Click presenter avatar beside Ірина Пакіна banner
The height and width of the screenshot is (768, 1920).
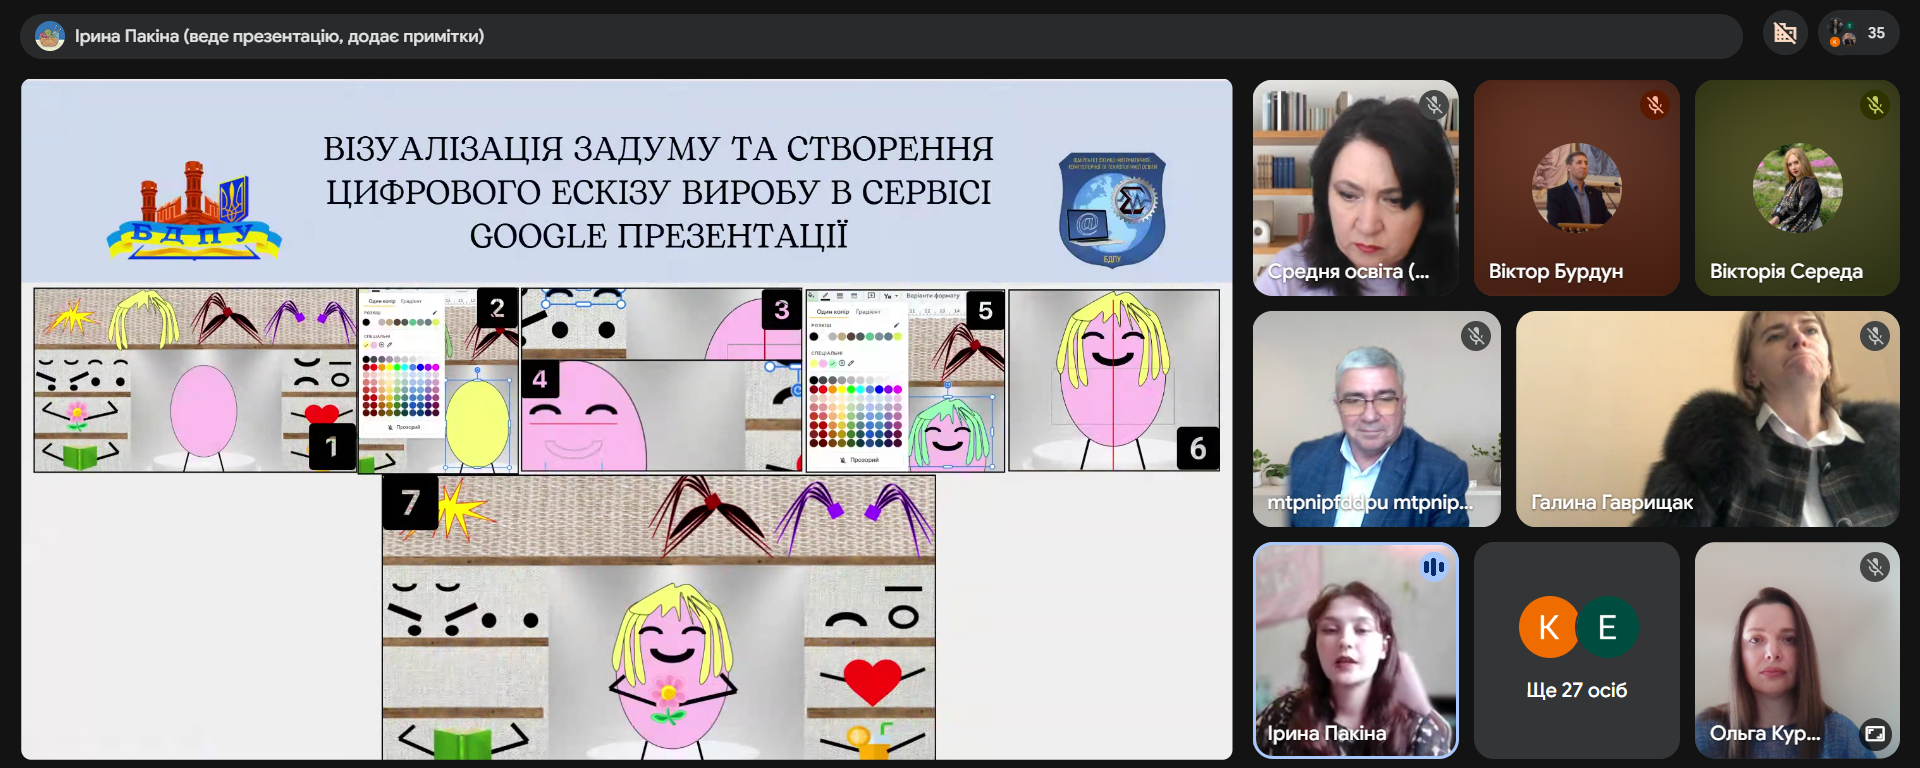click(49, 36)
